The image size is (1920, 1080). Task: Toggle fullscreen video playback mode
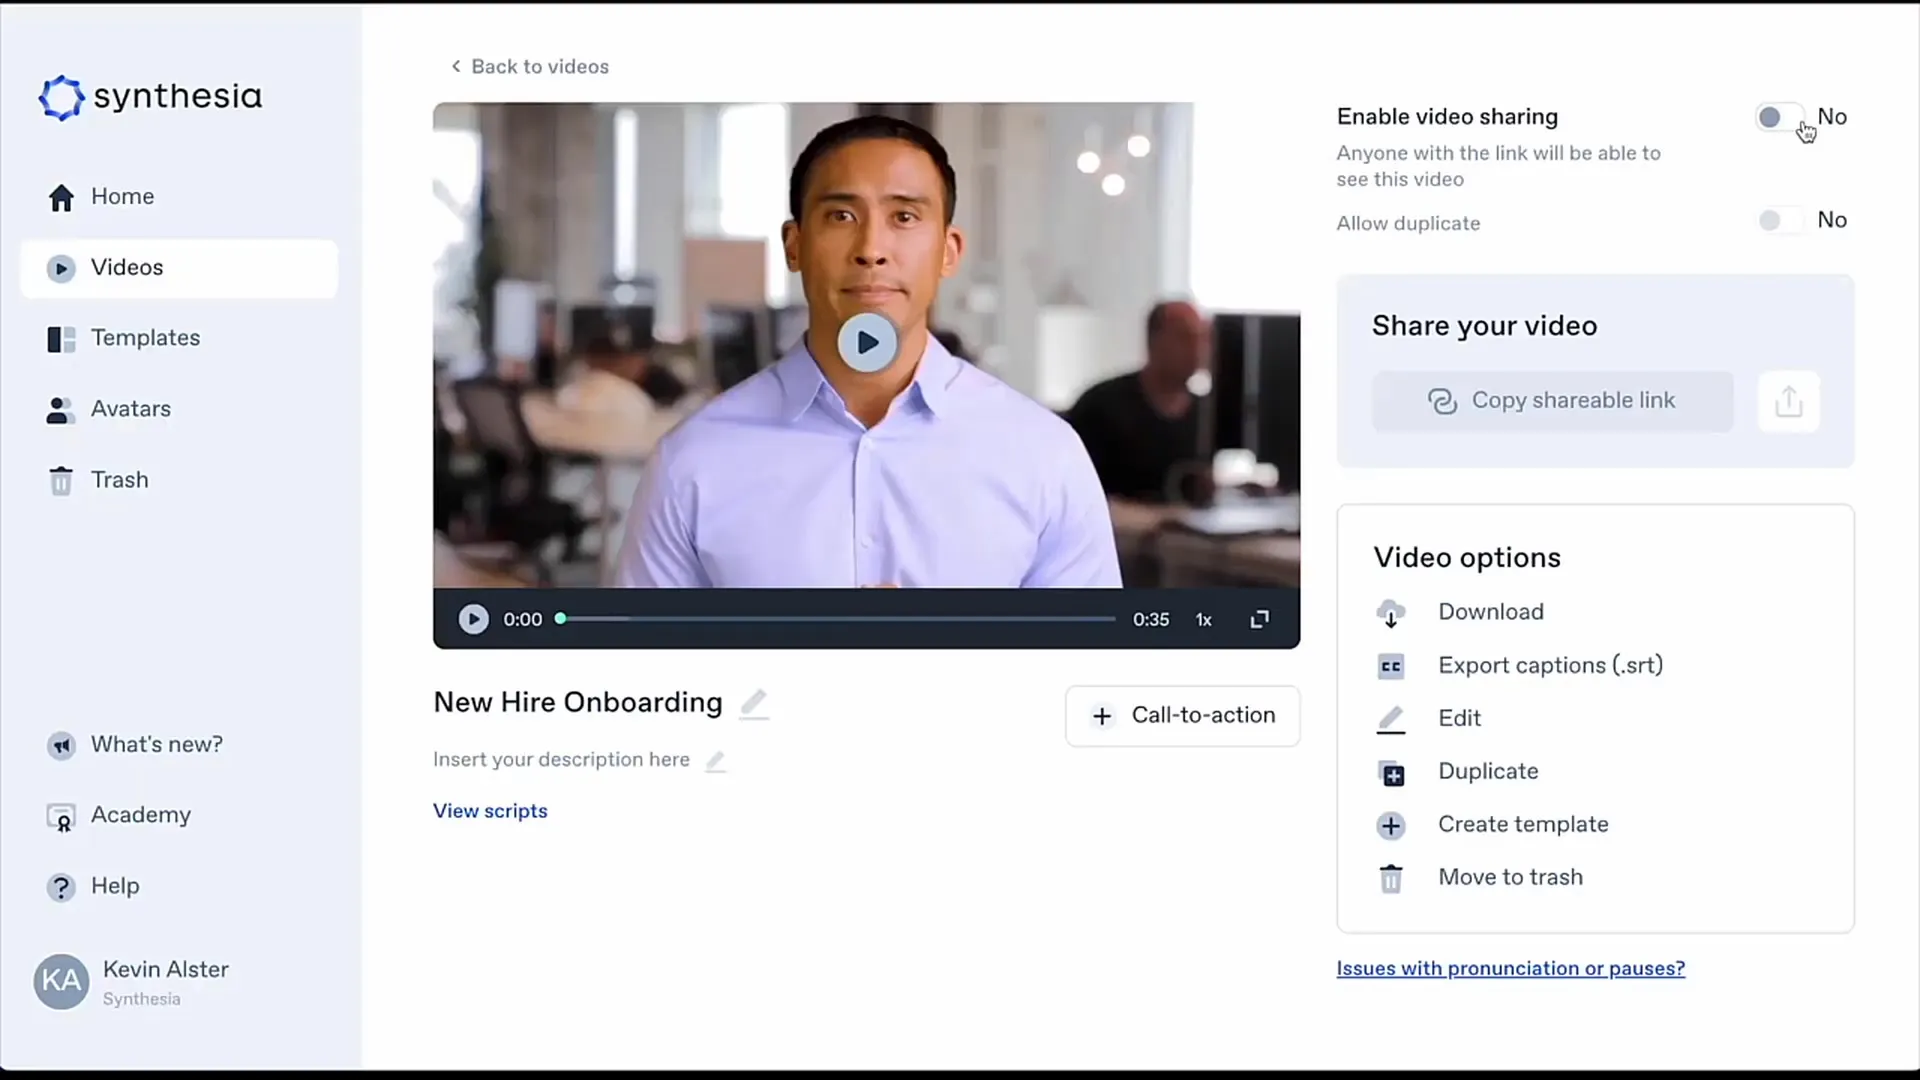click(1258, 618)
